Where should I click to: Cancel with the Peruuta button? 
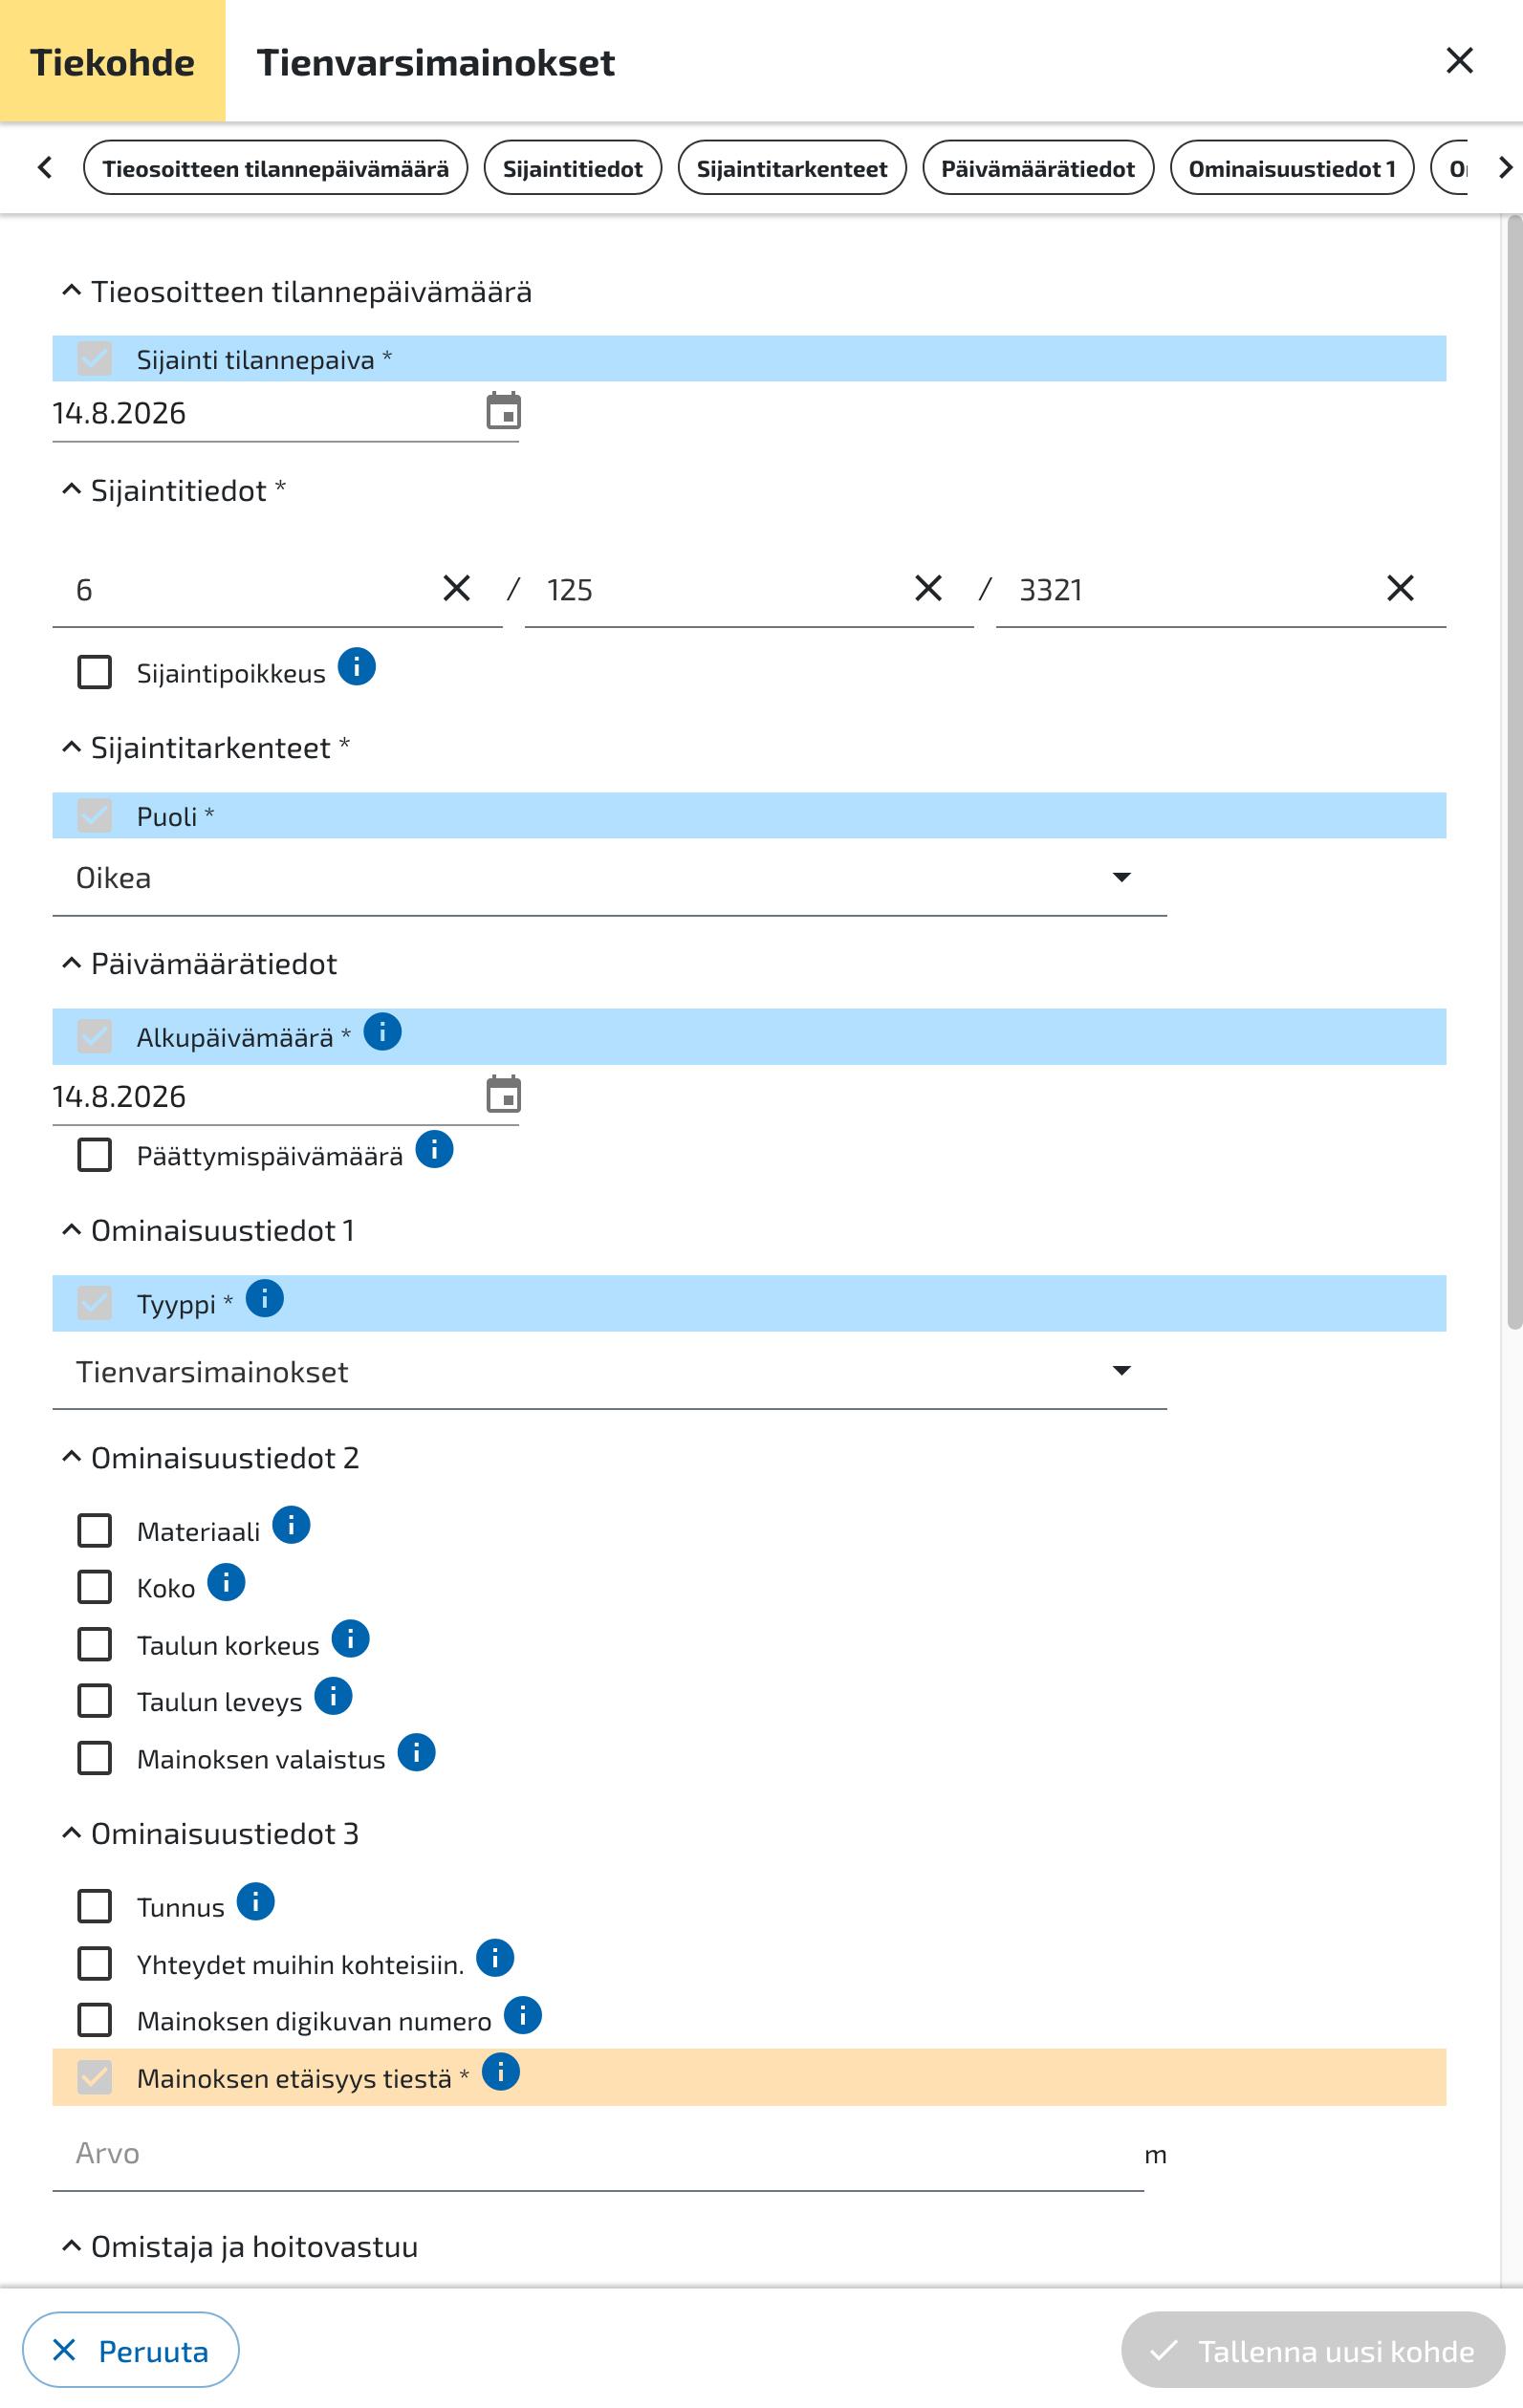click(x=131, y=2350)
